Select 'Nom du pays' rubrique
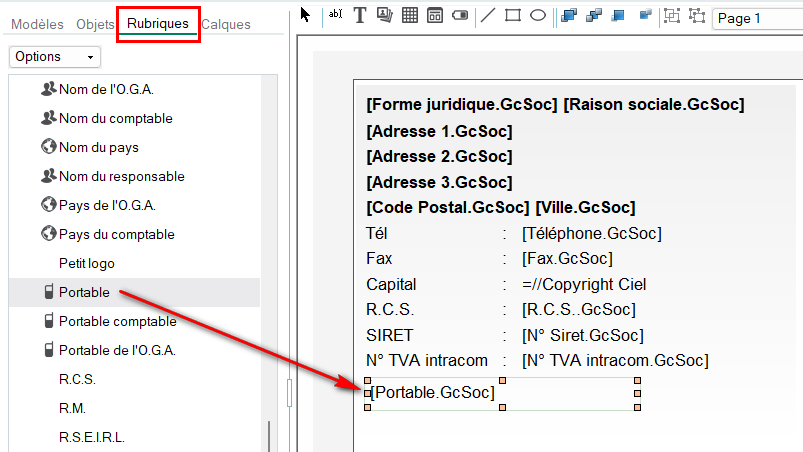803x452 pixels. point(99,147)
